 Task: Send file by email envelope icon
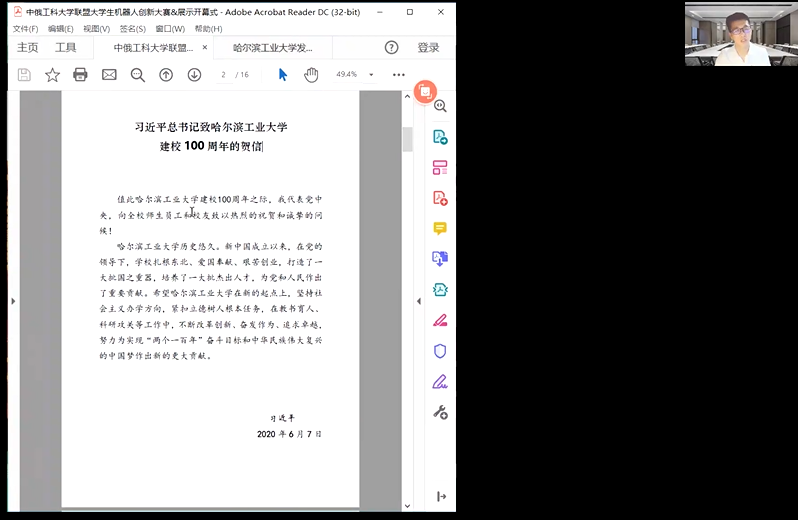(109, 75)
